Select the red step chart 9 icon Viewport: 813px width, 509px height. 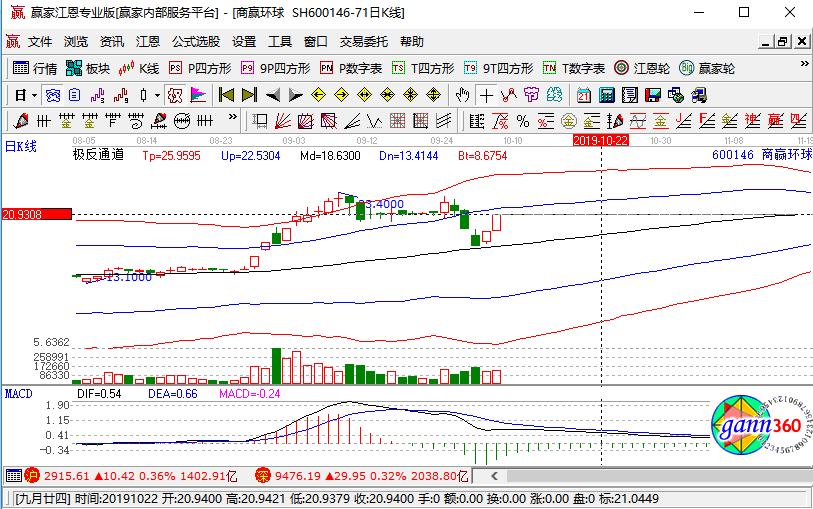120,95
